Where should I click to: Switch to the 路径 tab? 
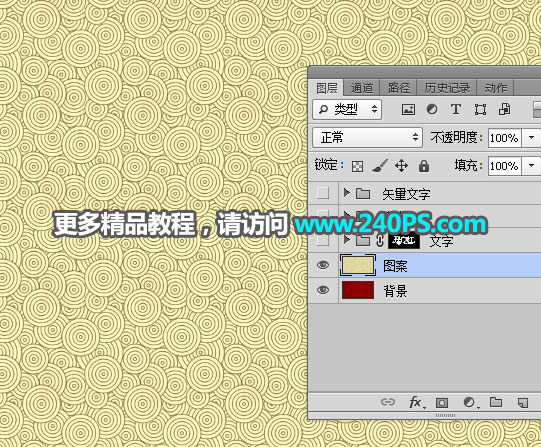tap(399, 88)
